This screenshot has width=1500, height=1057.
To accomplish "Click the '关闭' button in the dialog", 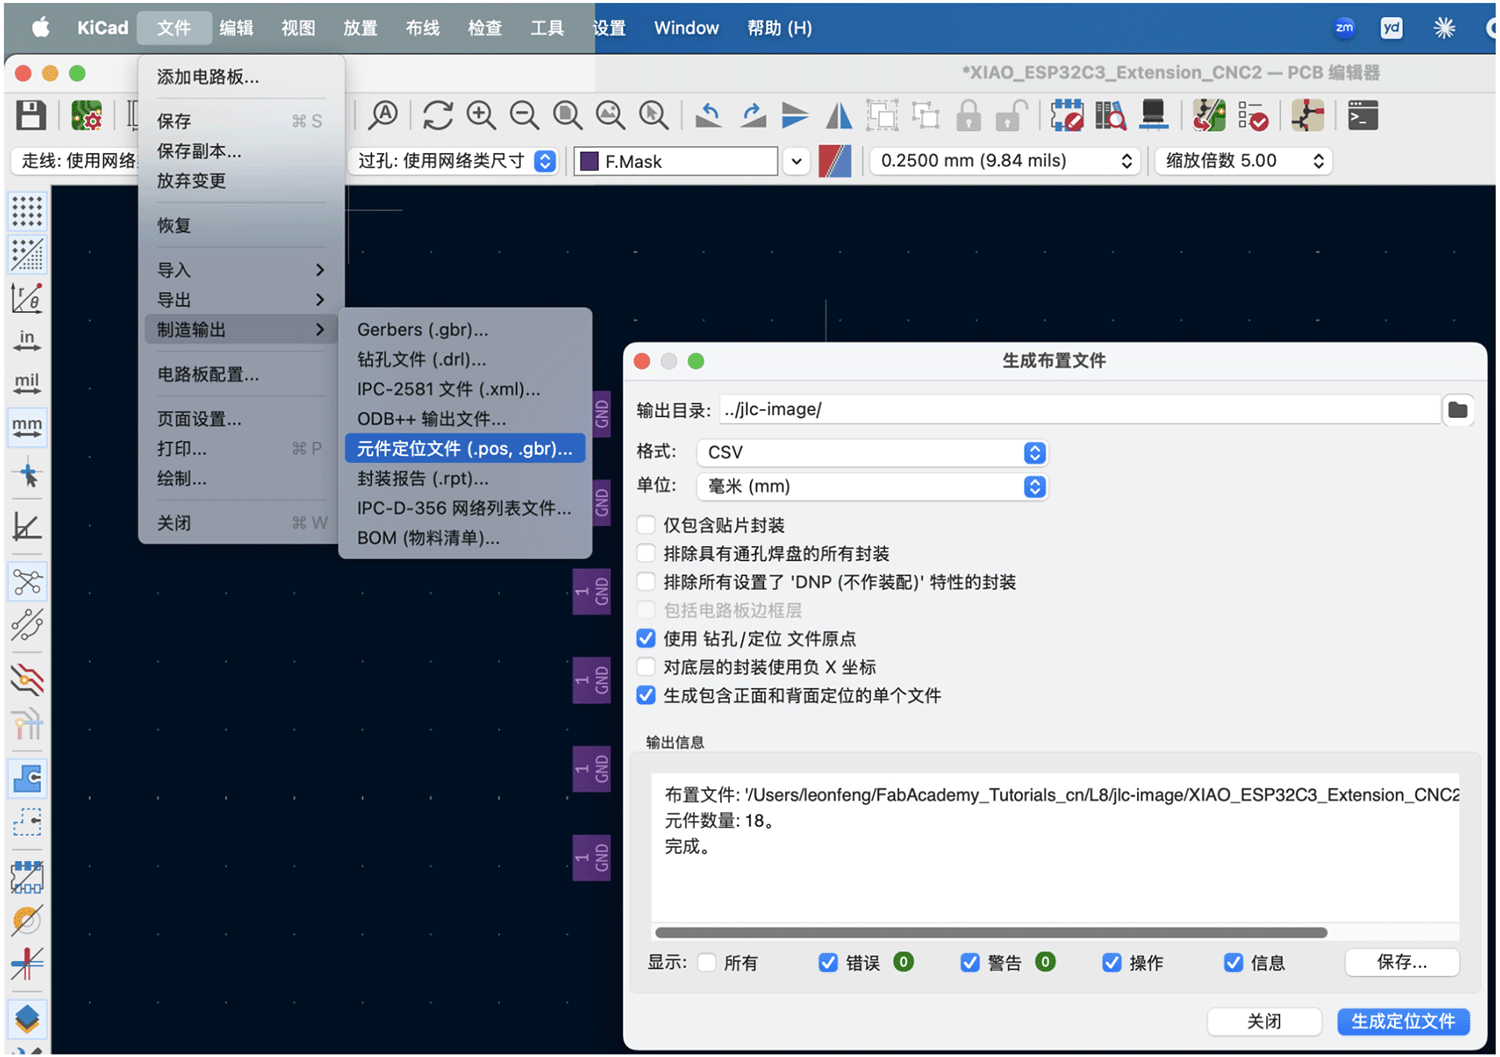I will pos(1264,1021).
